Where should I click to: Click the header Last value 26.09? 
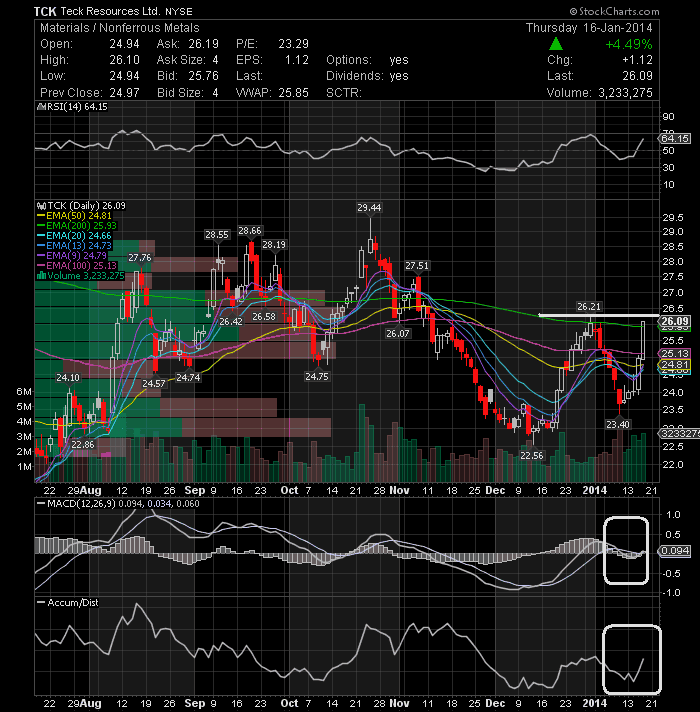[637, 76]
